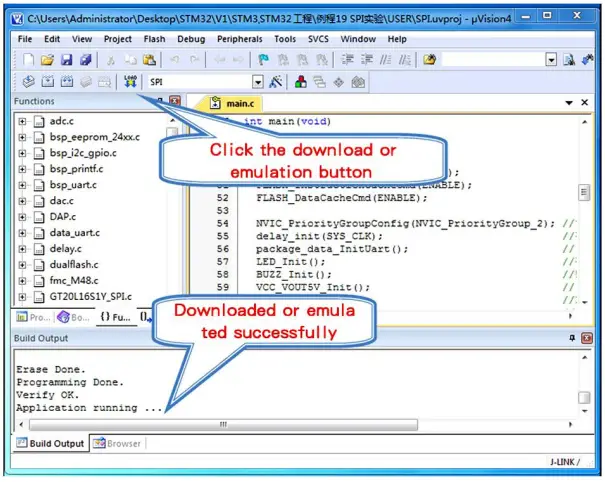Expand the DAP.c tree node
This screenshot has height=482, width=605.
point(22,217)
